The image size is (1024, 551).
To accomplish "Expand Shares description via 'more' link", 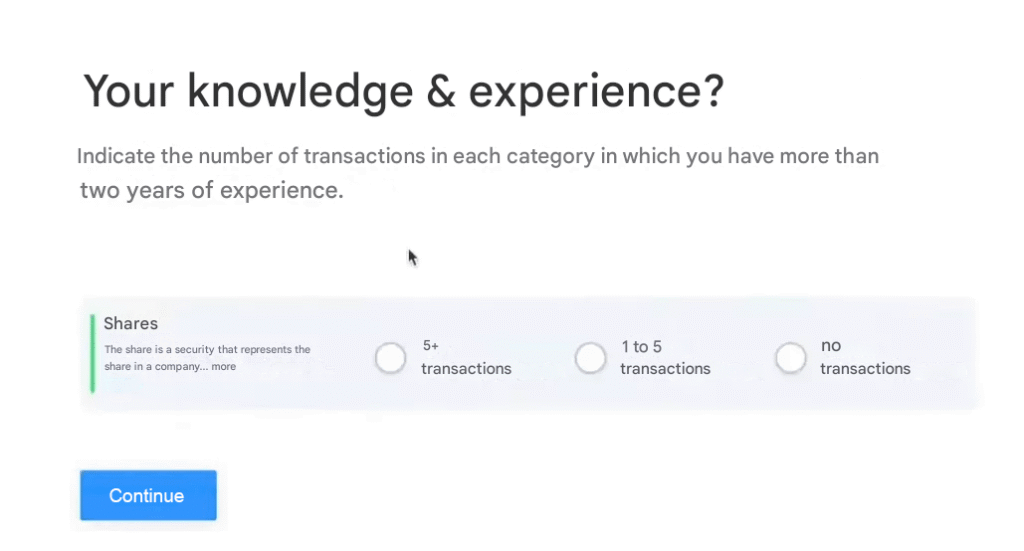I will coord(224,367).
